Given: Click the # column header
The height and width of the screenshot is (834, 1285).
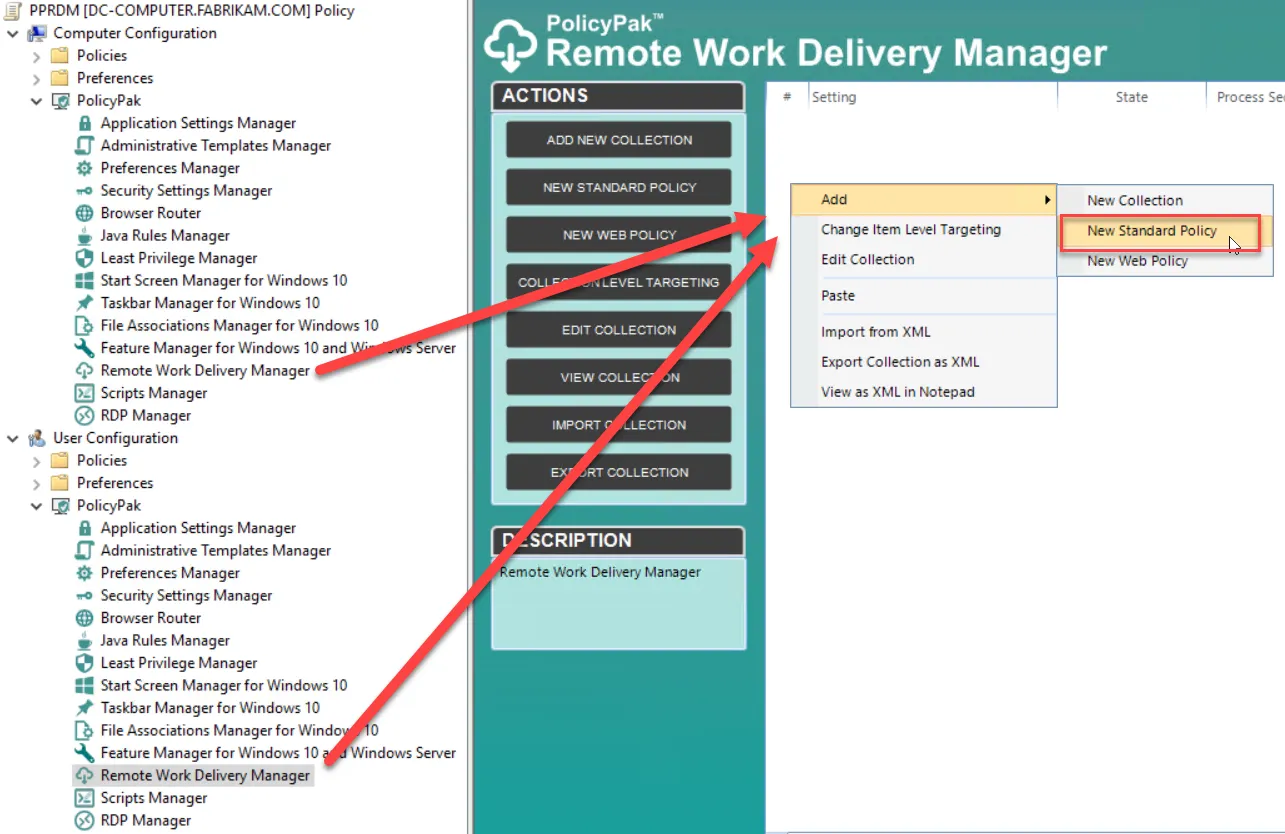Looking at the screenshot, I should [x=787, y=97].
